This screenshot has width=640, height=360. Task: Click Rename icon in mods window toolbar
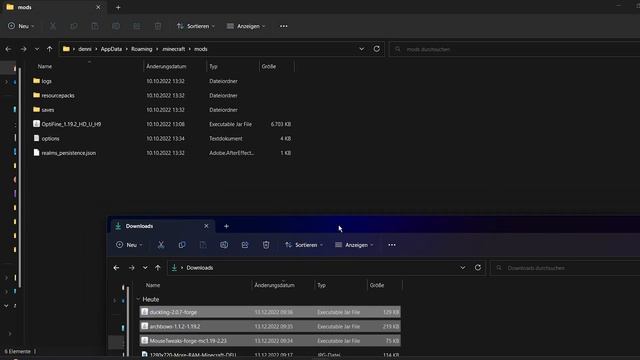click(116, 26)
